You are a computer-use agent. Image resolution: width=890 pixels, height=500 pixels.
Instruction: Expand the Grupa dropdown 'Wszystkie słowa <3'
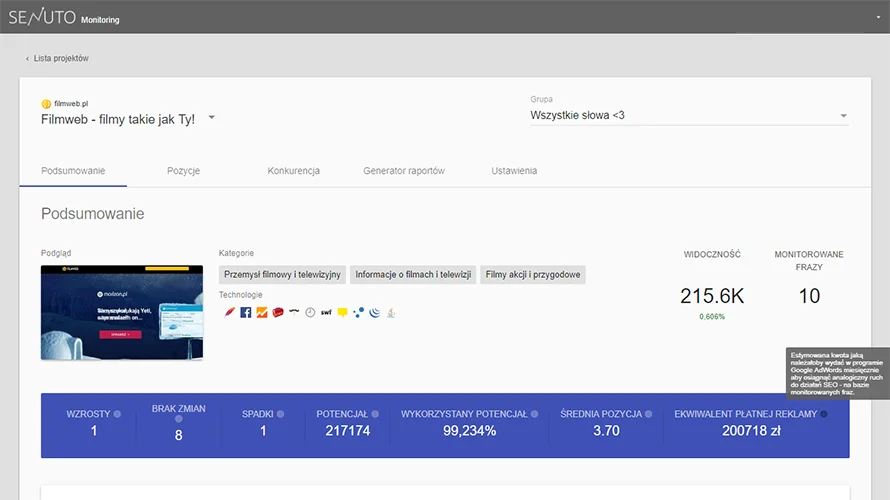843,116
